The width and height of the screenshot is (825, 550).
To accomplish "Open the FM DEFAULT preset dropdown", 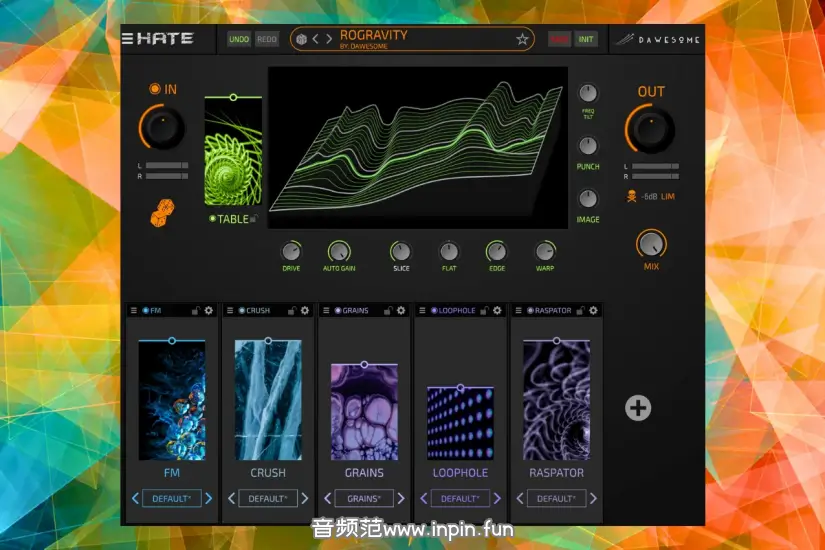I will pyautogui.click(x=171, y=498).
